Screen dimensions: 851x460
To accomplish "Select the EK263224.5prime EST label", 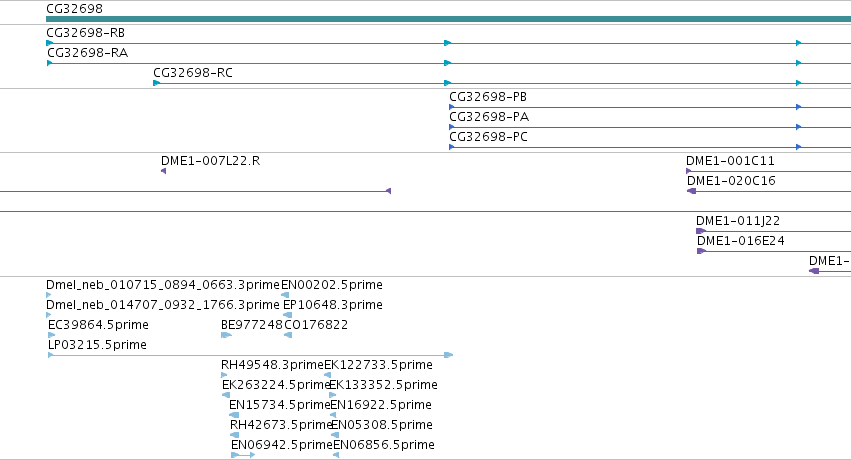I will [x=276, y=385].
